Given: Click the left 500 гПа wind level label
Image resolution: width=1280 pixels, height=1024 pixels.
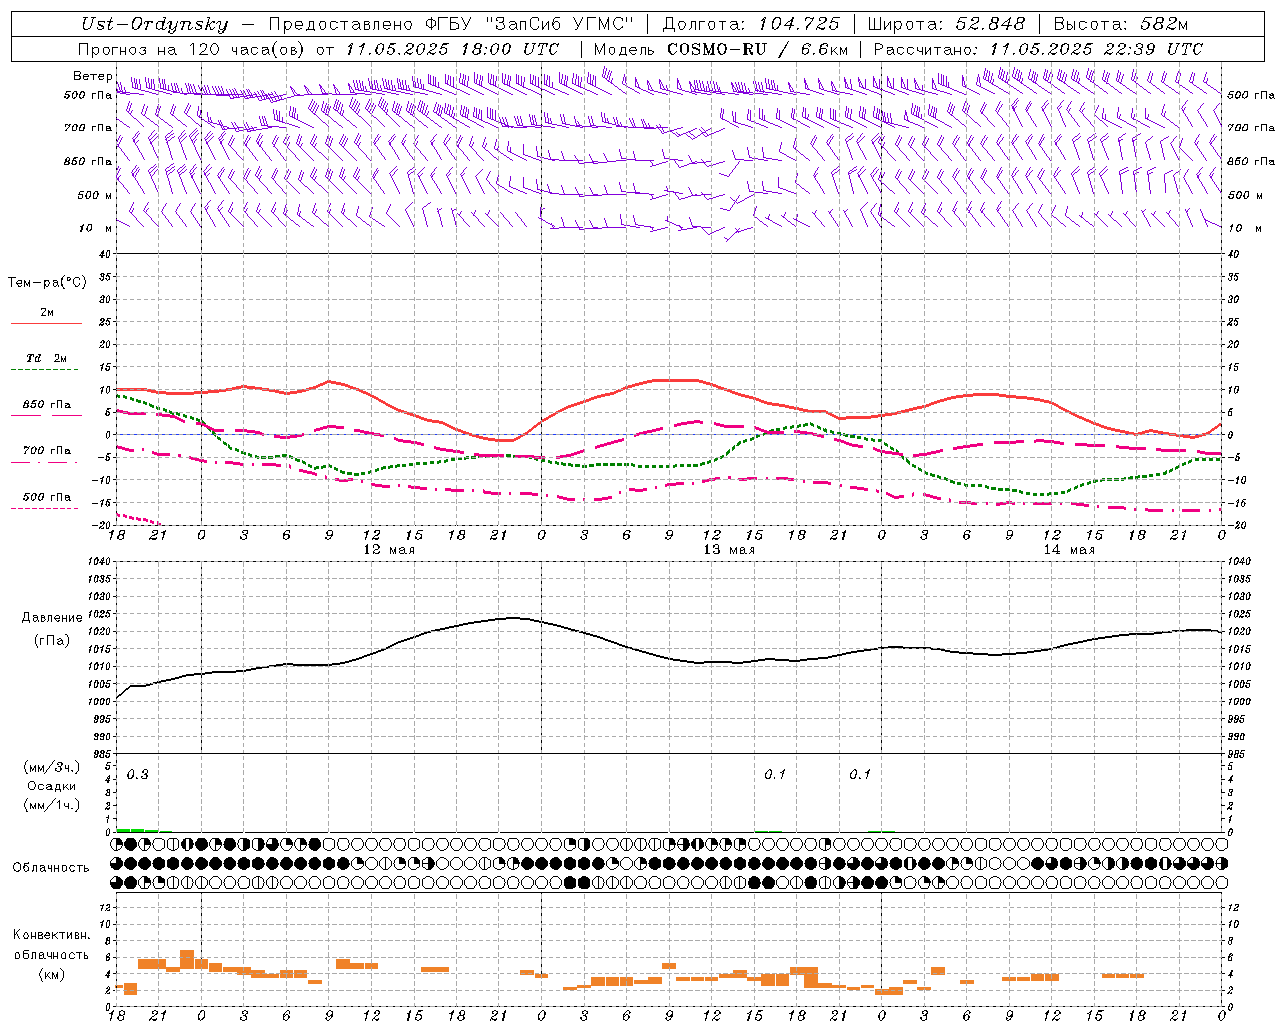Looking at the screenshot, I should coord(87,95).
